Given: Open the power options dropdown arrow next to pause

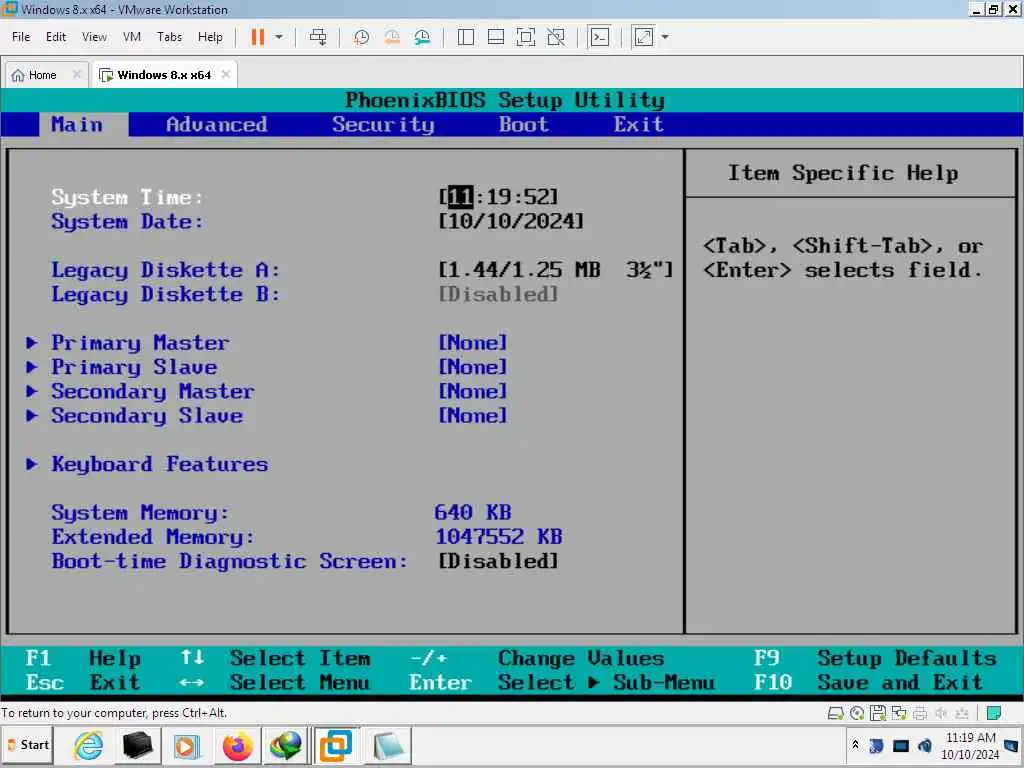Looking at the screenshot, I should [279, 37].
